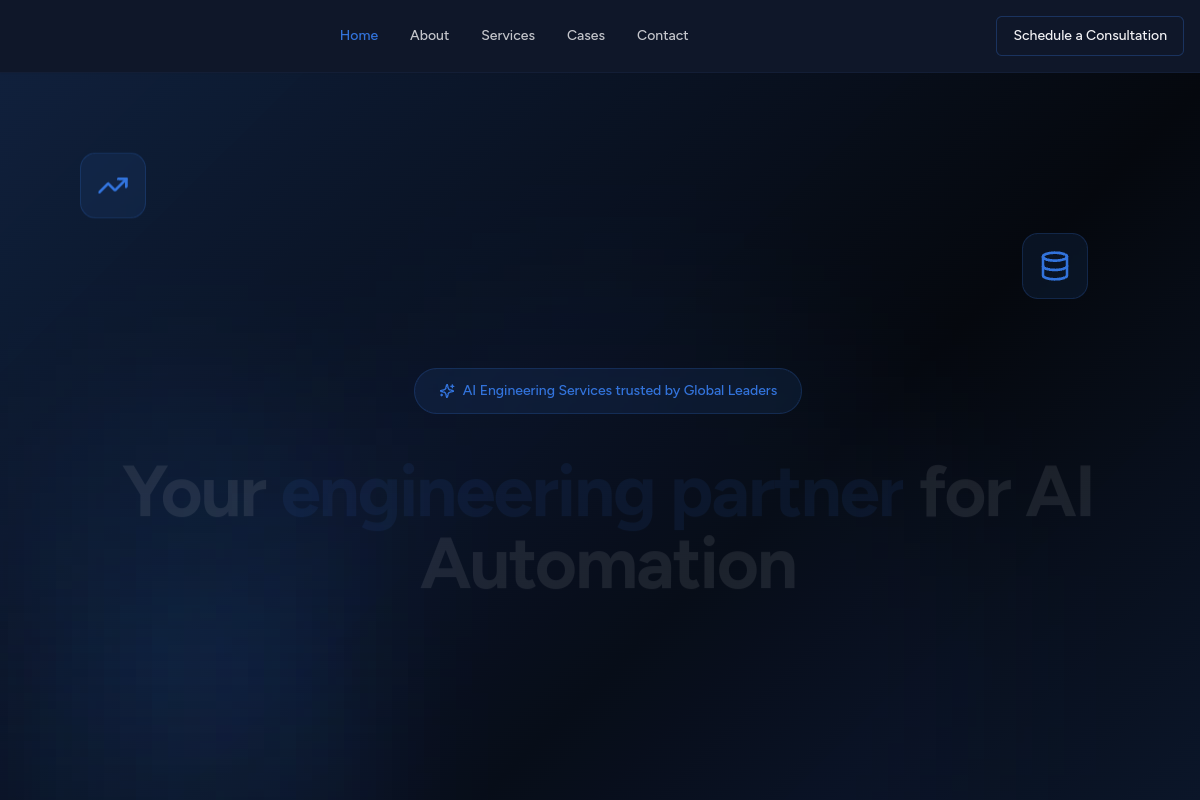The image size is (1200, 800).
Task: Open Services in the navigation bar
Action: [x=508, y=35]
